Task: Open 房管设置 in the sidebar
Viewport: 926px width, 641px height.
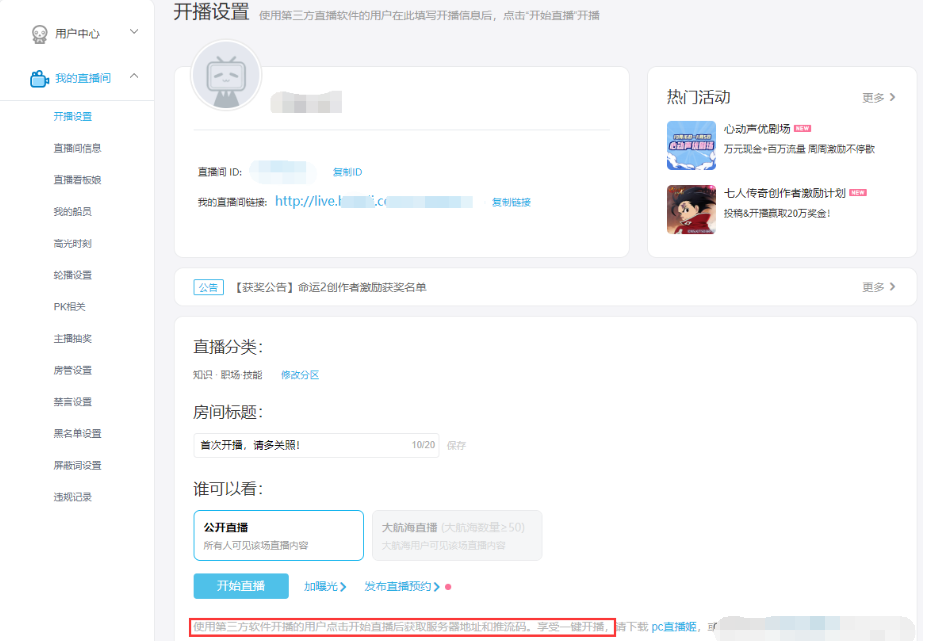Action: 73,370
